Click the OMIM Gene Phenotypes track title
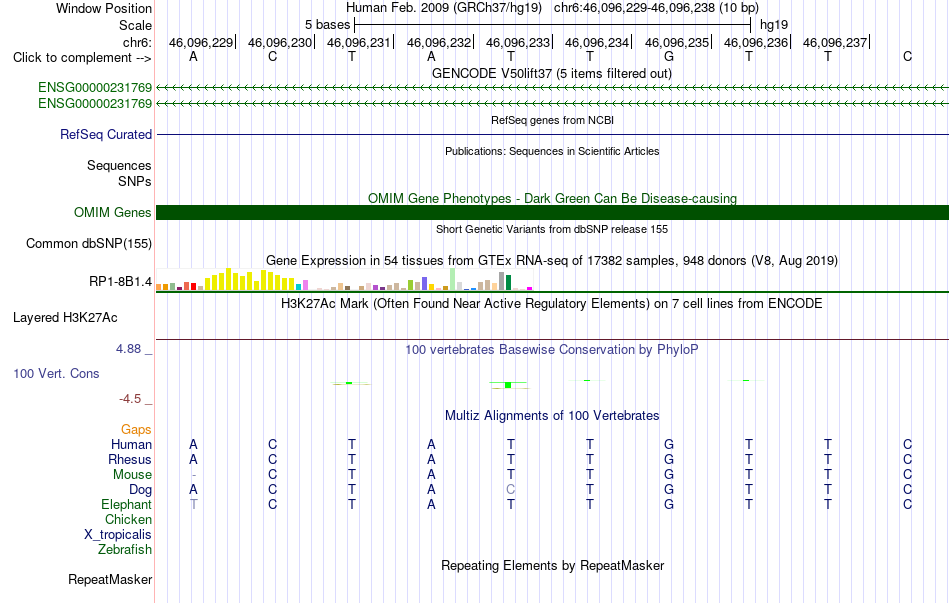 point(552,198)
